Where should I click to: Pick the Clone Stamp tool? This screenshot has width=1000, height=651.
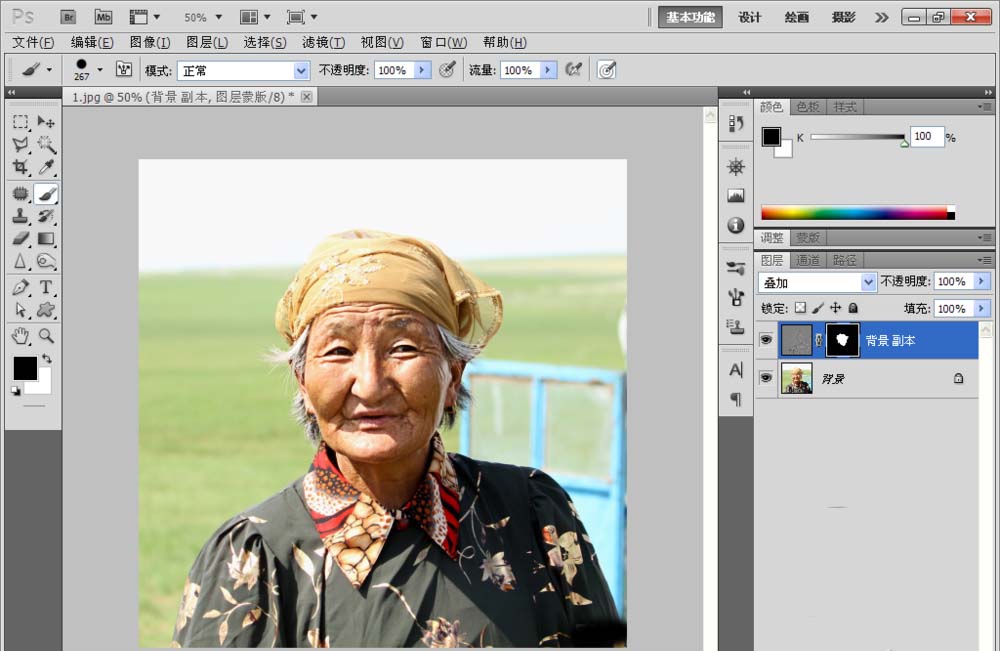(20, 216)
